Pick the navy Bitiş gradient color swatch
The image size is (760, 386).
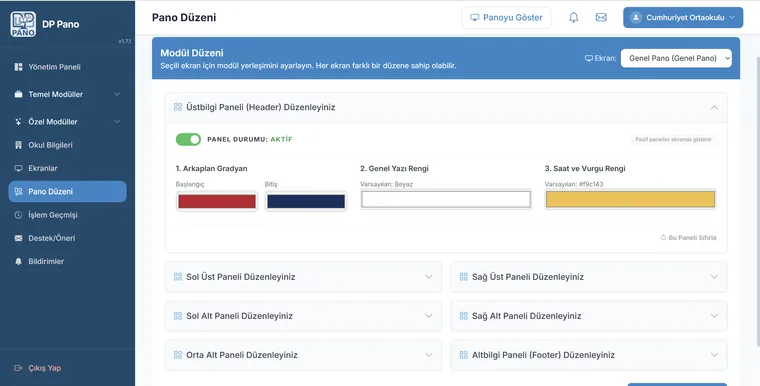(306, 201)
